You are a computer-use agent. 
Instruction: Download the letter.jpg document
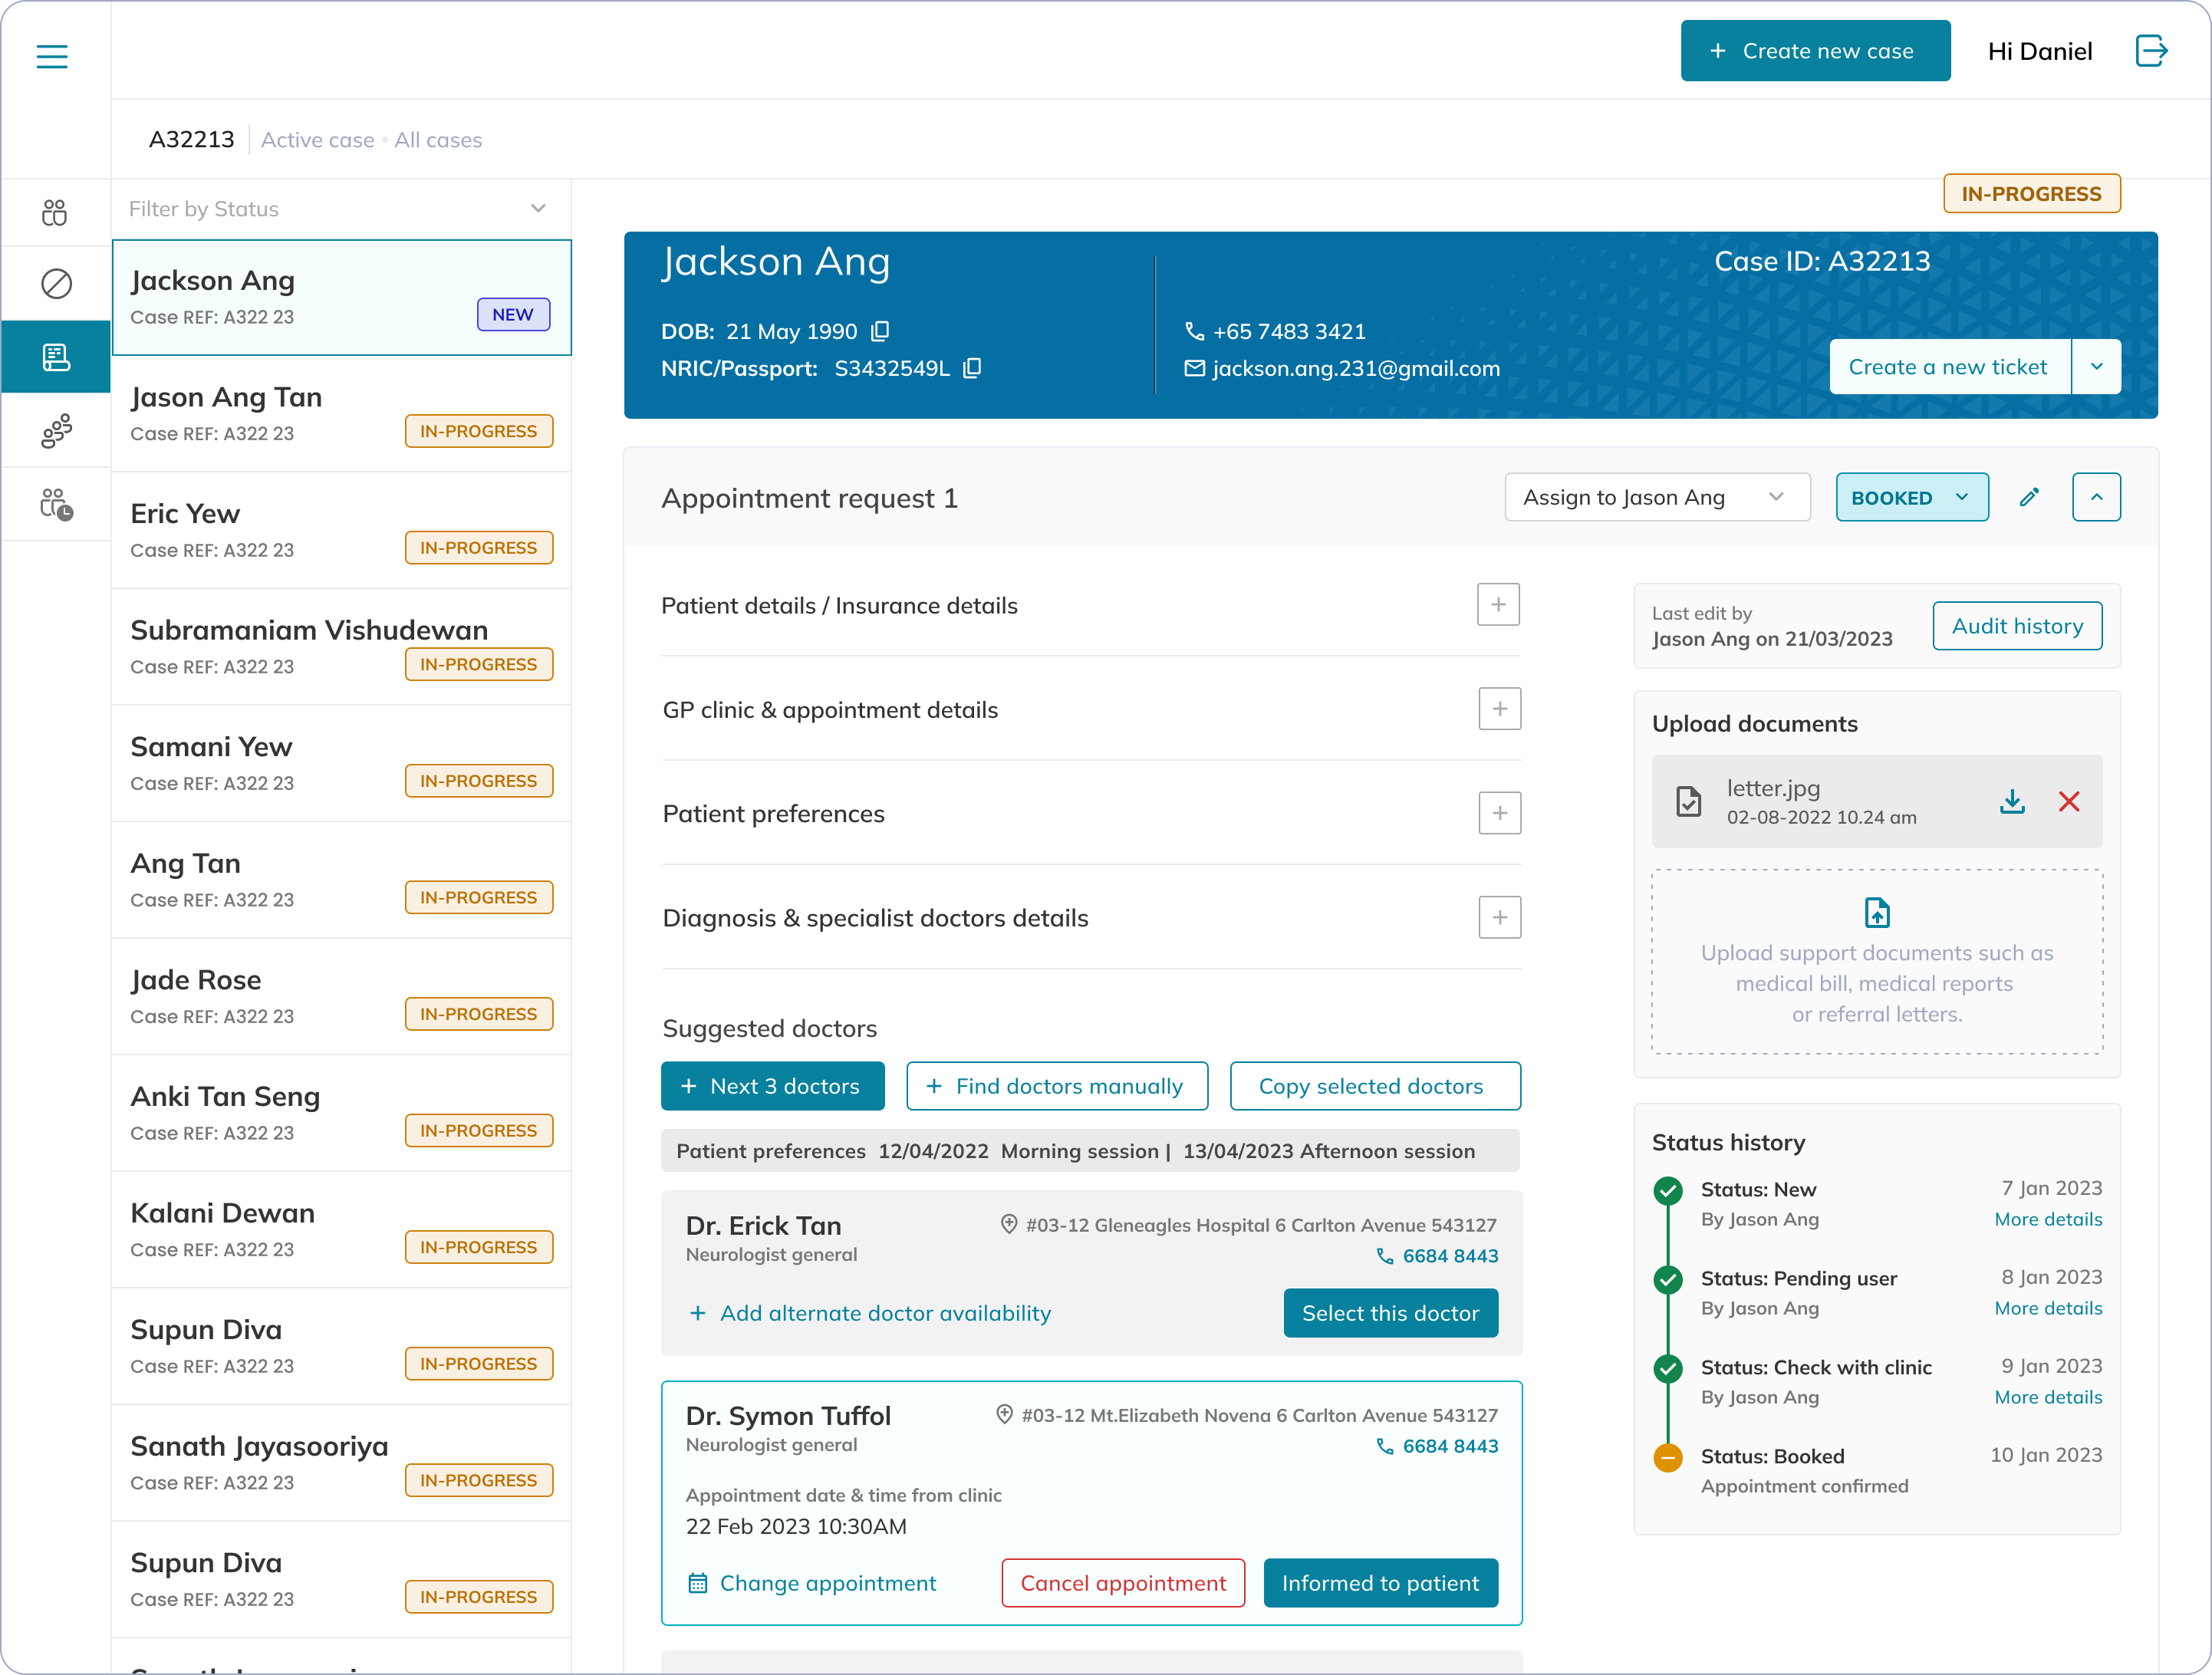(x=2012, y=802)
